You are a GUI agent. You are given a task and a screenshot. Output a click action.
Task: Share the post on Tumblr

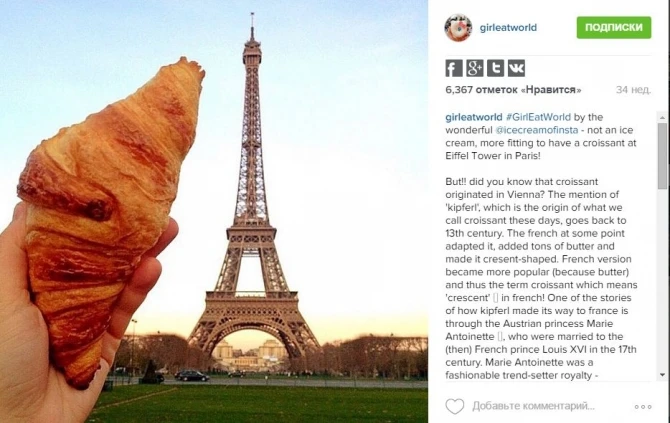coord(495,68)
